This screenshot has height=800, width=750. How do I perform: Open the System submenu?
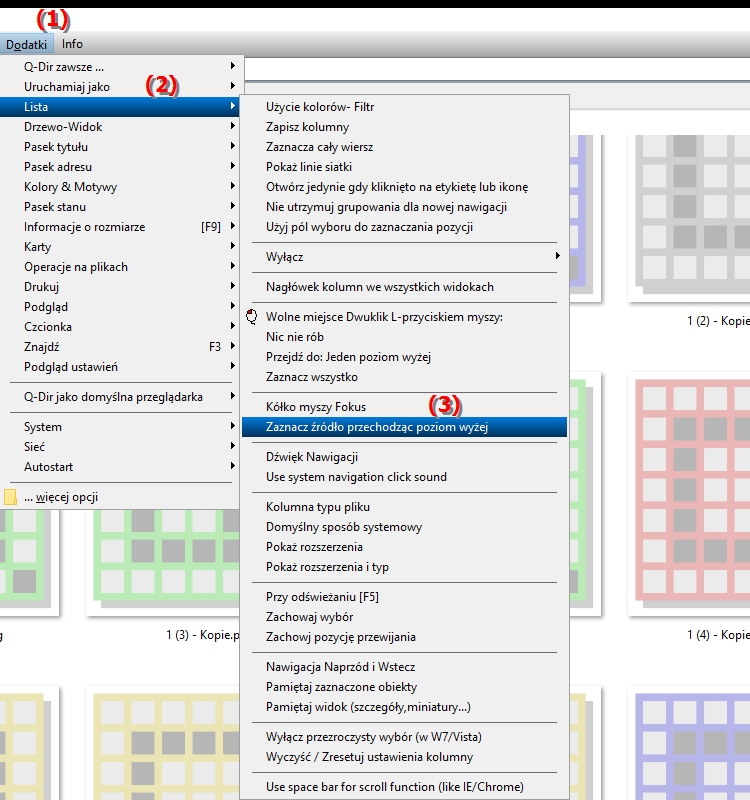pyautogui.click(x=120, y=427)
